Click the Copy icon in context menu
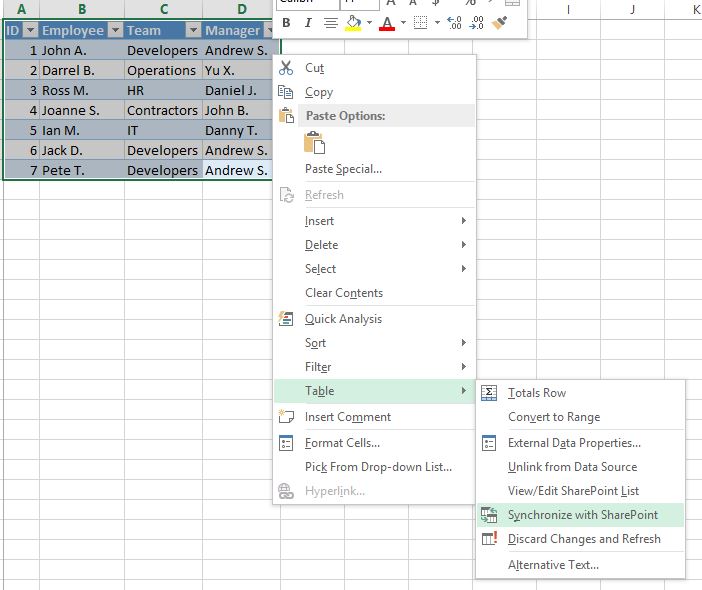Viewport: 702px width, 590px height. (286, 92)
